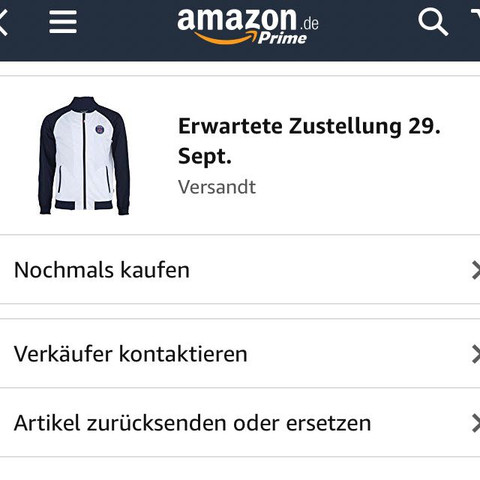The height and width of the screenshot is (480, 480).
Task: Click the Erwartete Zustellung 29. Sept. heading
Action: click(309, 141)
